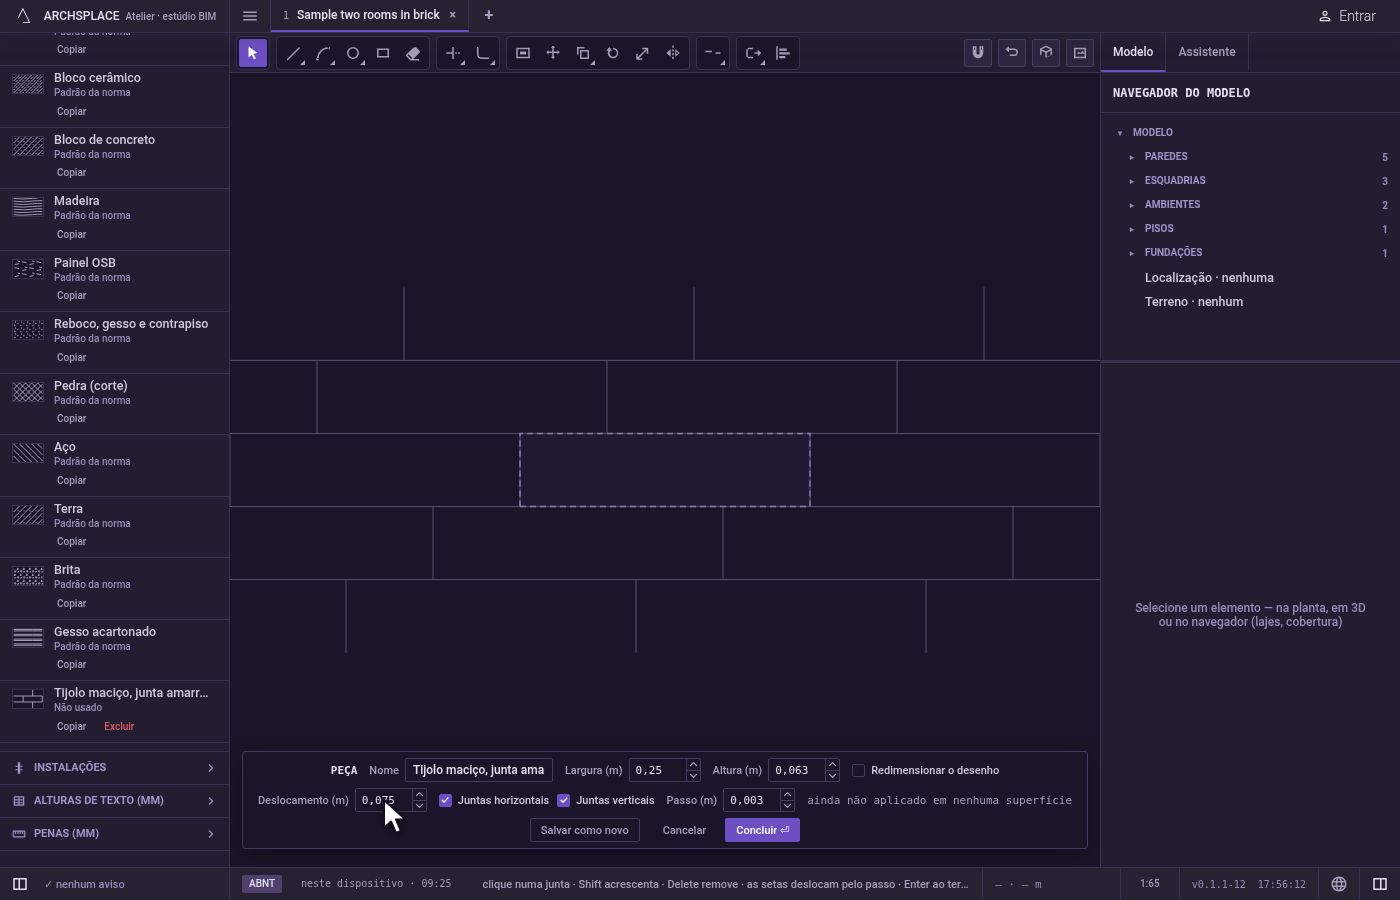The image size is (1400, 900).
Task: Expand the INSTALAÇÕES section
Action: point(114,768)
